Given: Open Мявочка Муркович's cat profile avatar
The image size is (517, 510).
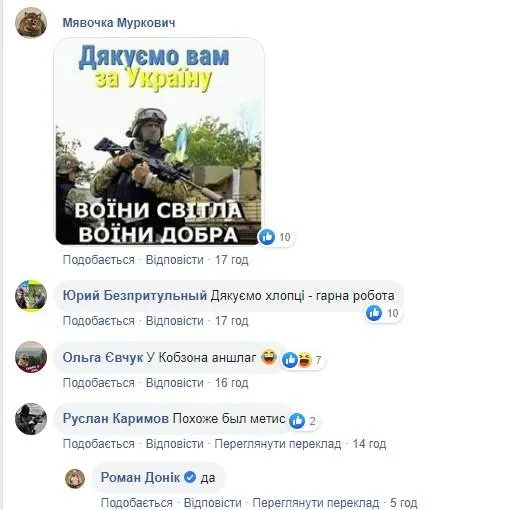Looking at the screenshot, I should [31, 22].
